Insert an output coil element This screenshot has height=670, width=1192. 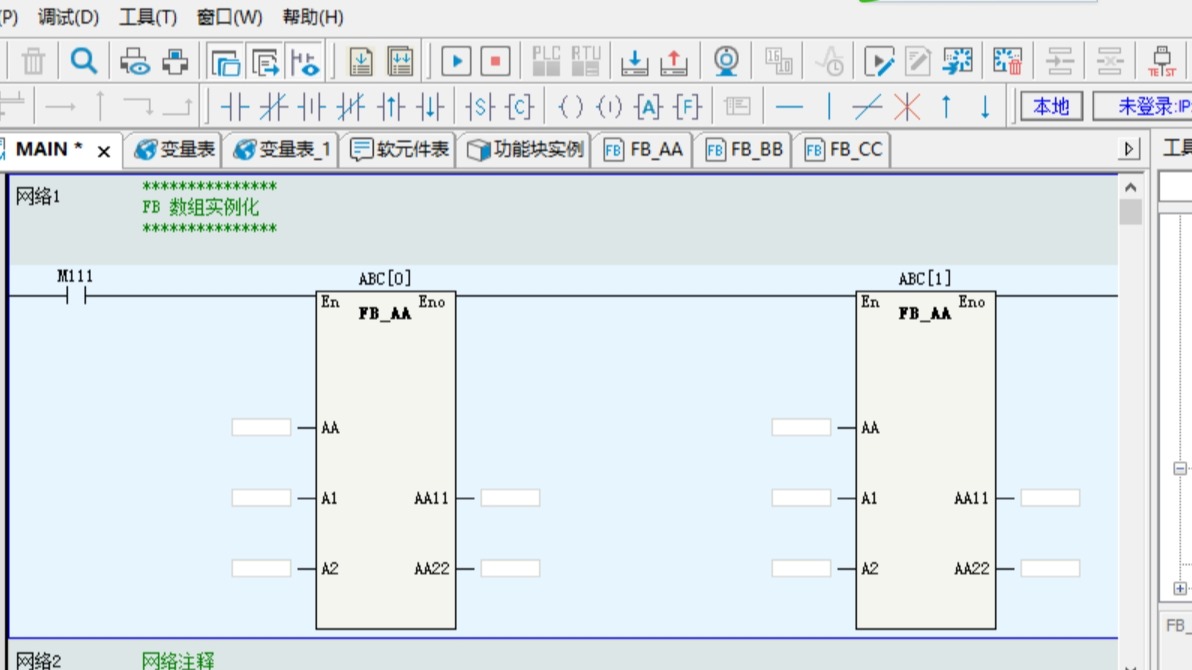(570, 106)
